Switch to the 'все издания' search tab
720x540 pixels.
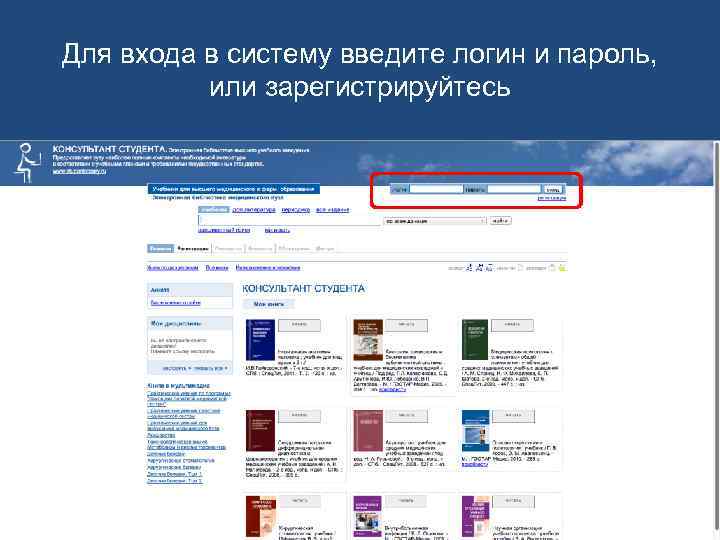332,209
